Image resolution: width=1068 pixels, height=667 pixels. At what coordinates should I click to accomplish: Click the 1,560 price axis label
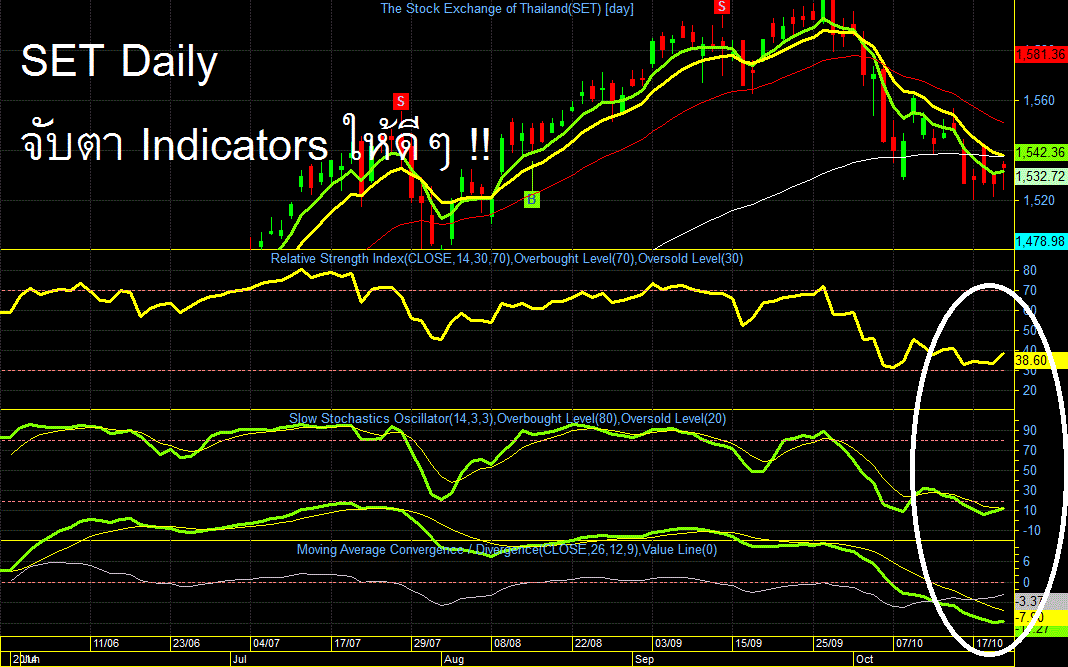1039,101
